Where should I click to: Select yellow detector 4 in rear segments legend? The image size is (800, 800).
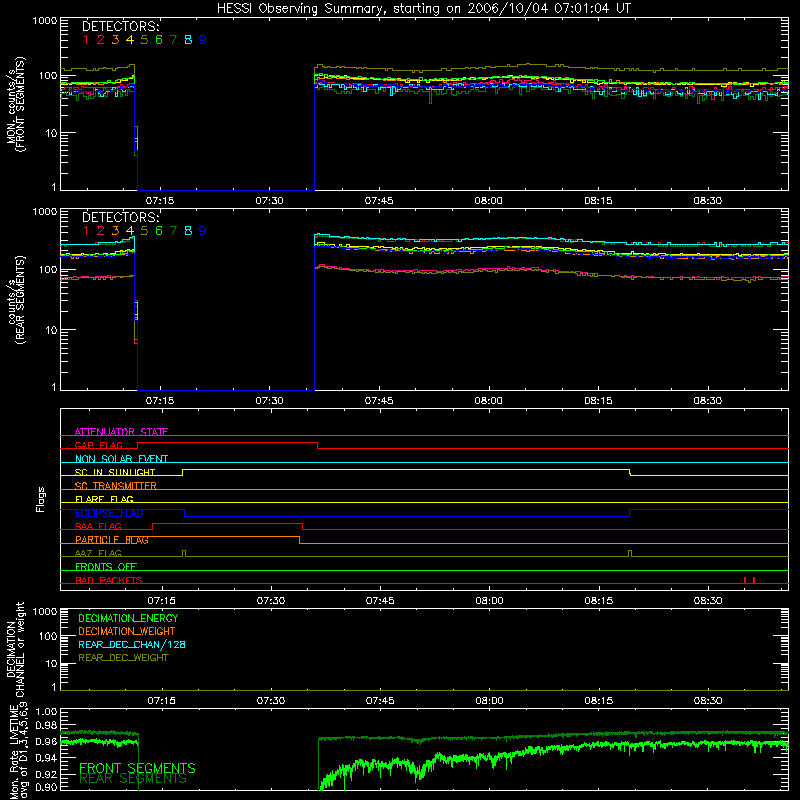click(x=130, y=231)
